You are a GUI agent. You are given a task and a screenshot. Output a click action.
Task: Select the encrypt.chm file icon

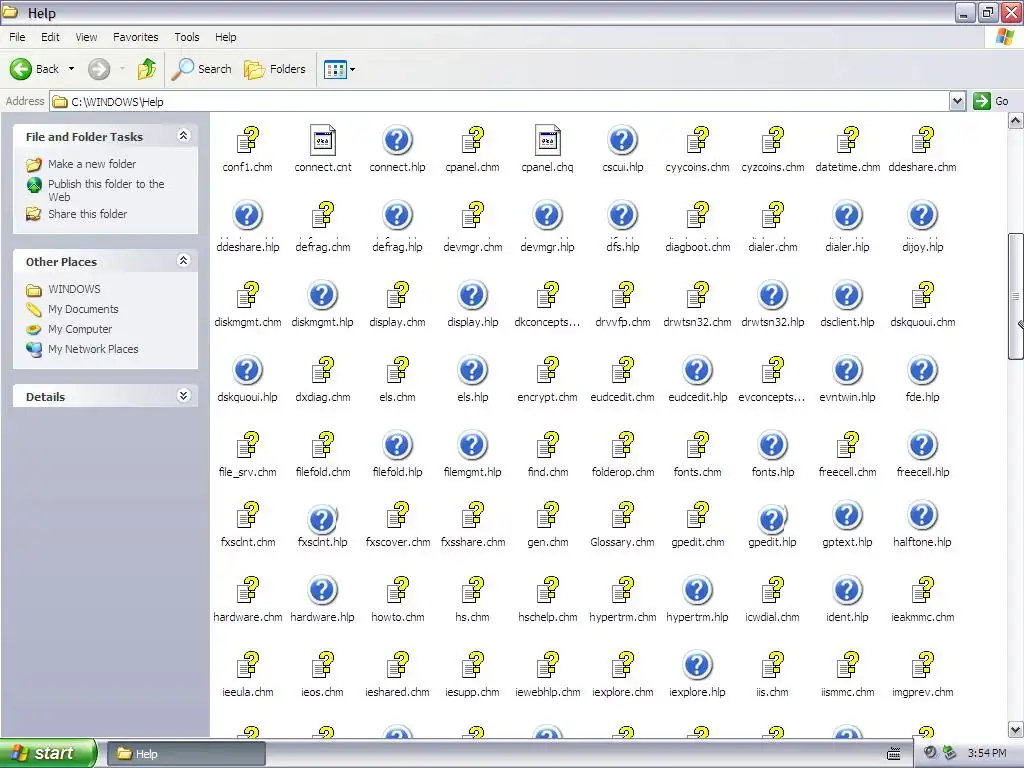[x=547, y=370]
